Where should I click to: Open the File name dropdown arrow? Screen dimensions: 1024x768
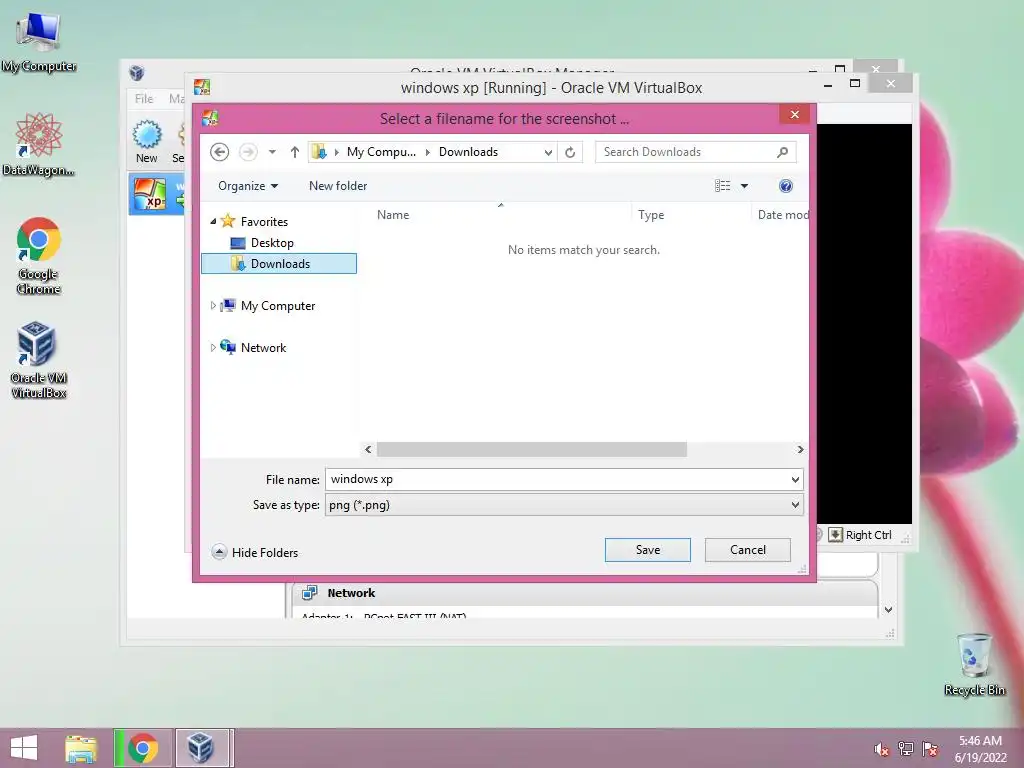coord(795,479)
